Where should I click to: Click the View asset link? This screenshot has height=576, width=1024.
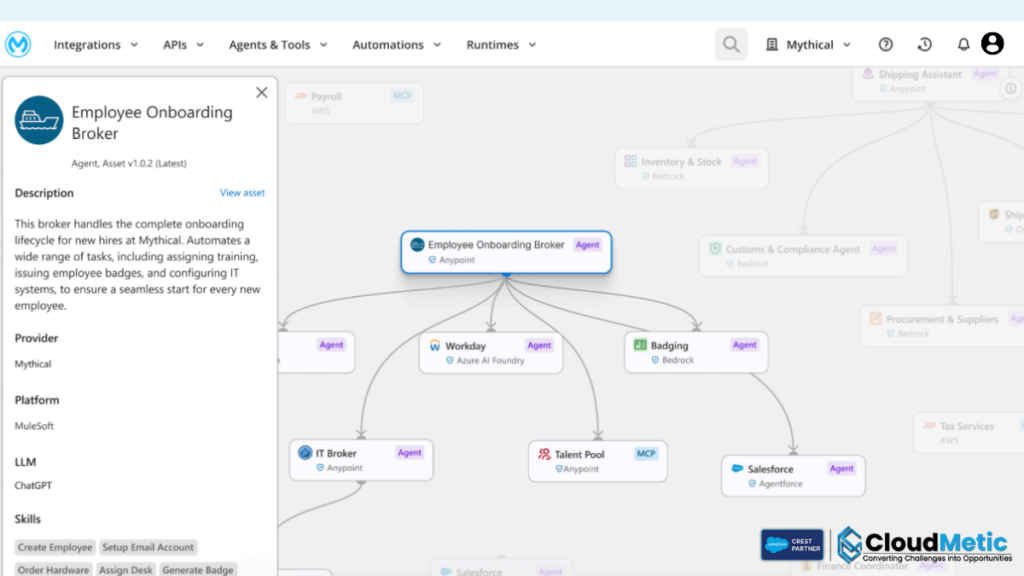point(242,193)
